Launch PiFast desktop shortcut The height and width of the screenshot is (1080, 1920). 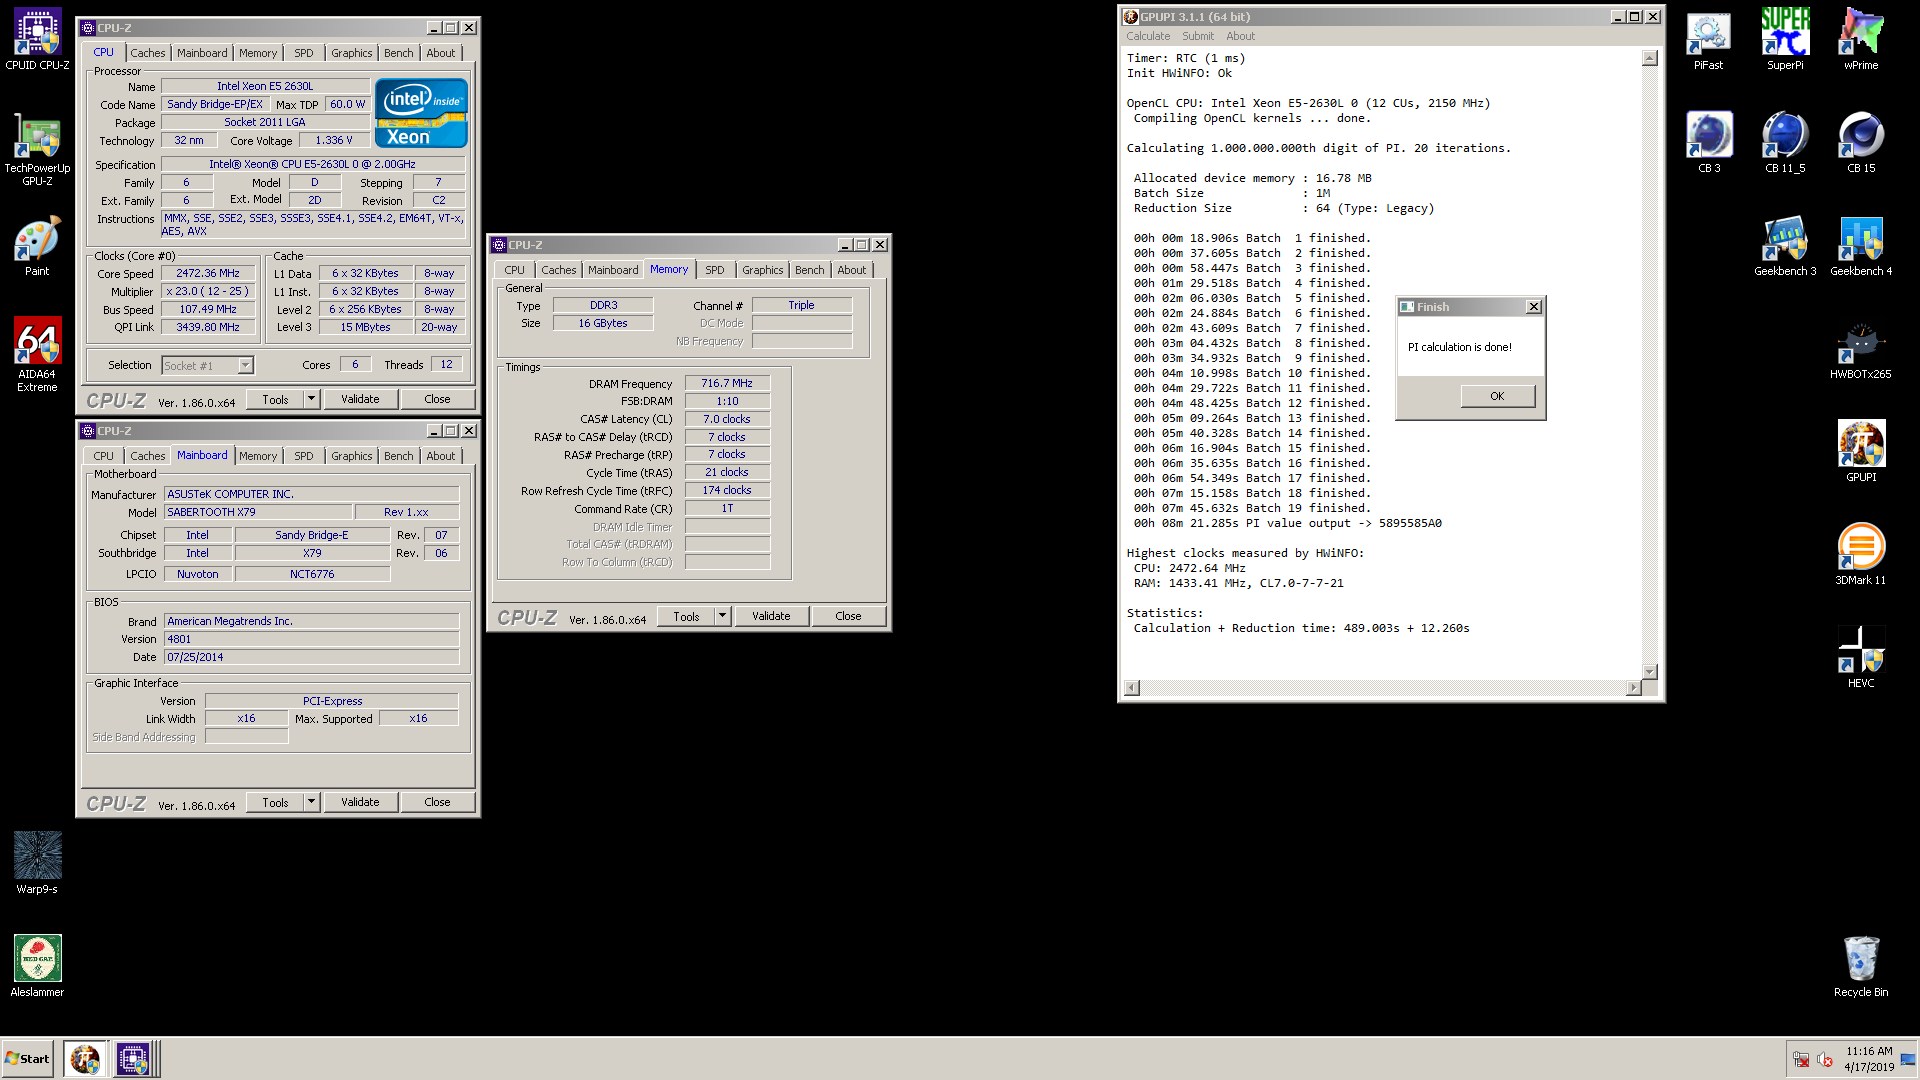(x=1708, y=40)
